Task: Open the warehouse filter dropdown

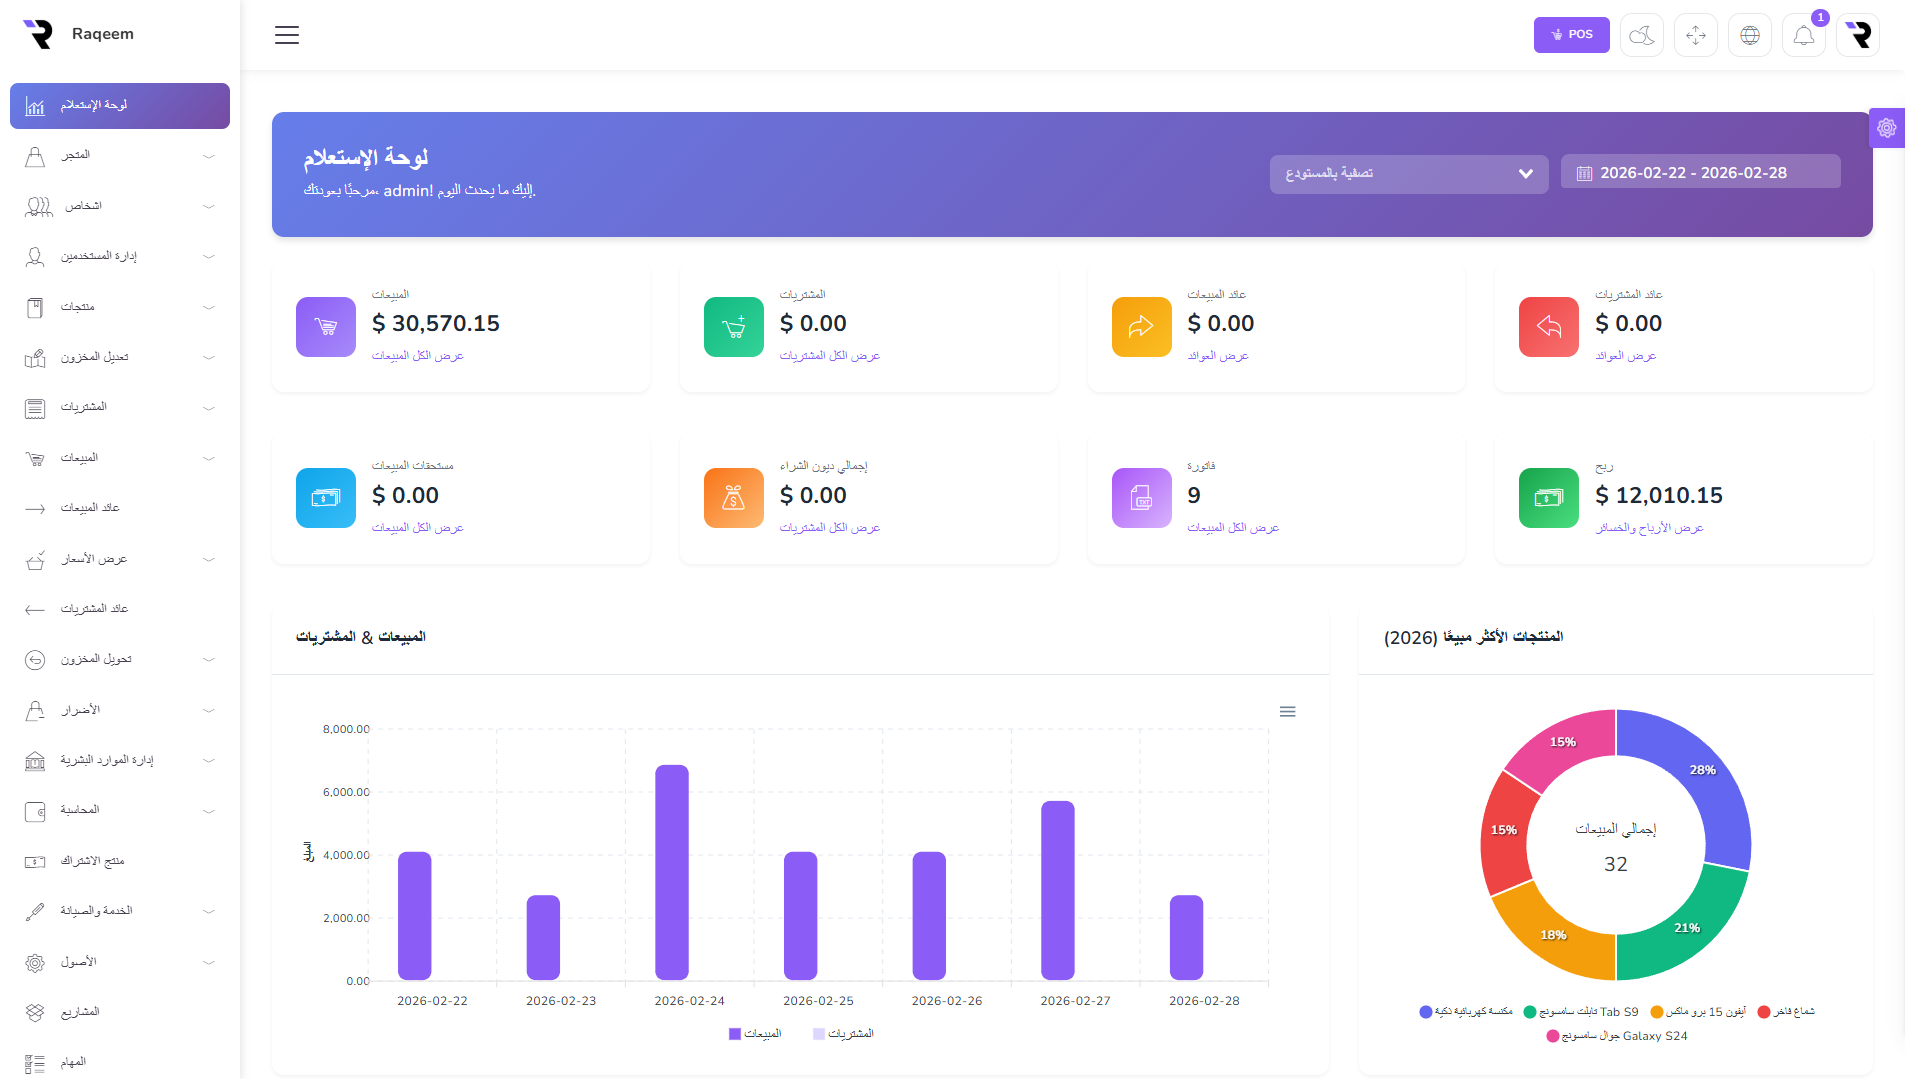Action: [x=1408, y=174]
